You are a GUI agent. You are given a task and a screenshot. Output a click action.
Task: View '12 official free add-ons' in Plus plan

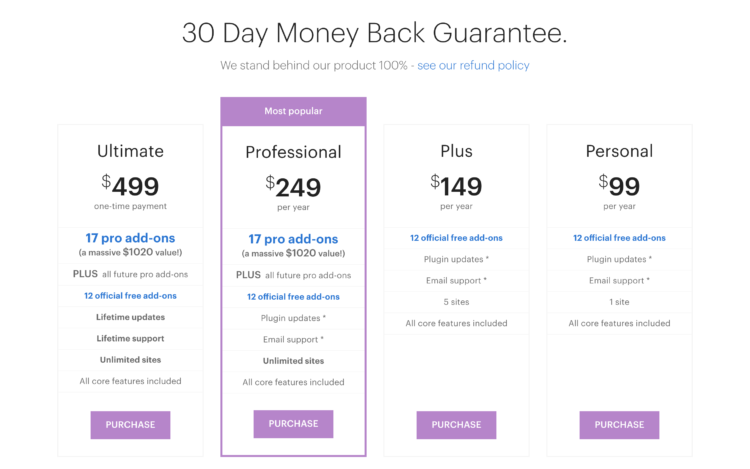(x=456, y=238)
